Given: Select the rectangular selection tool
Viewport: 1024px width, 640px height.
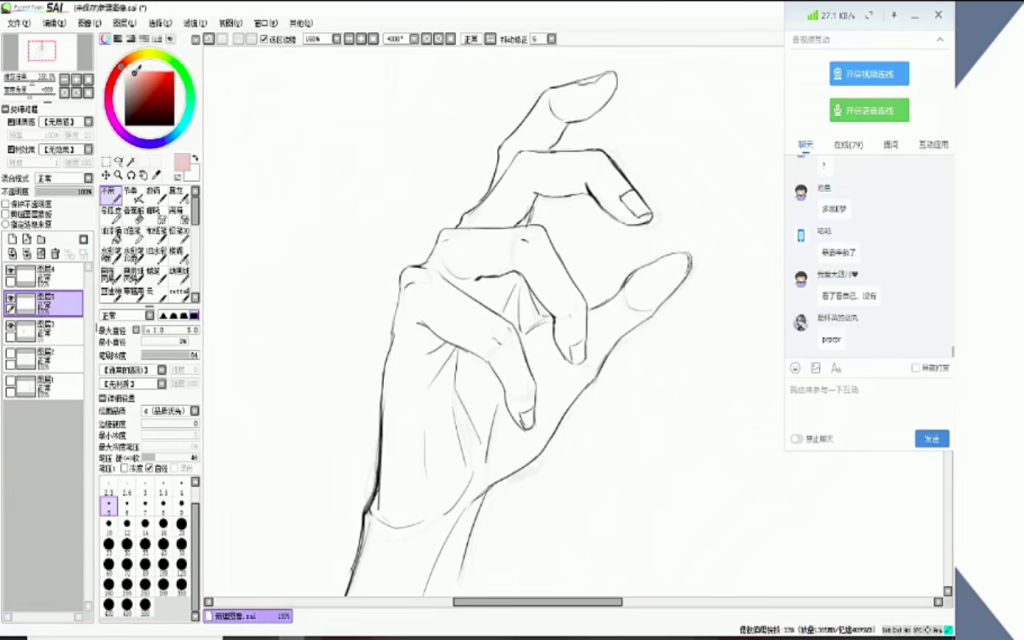Looking at the screenshot, I should [x=106, y=161].
